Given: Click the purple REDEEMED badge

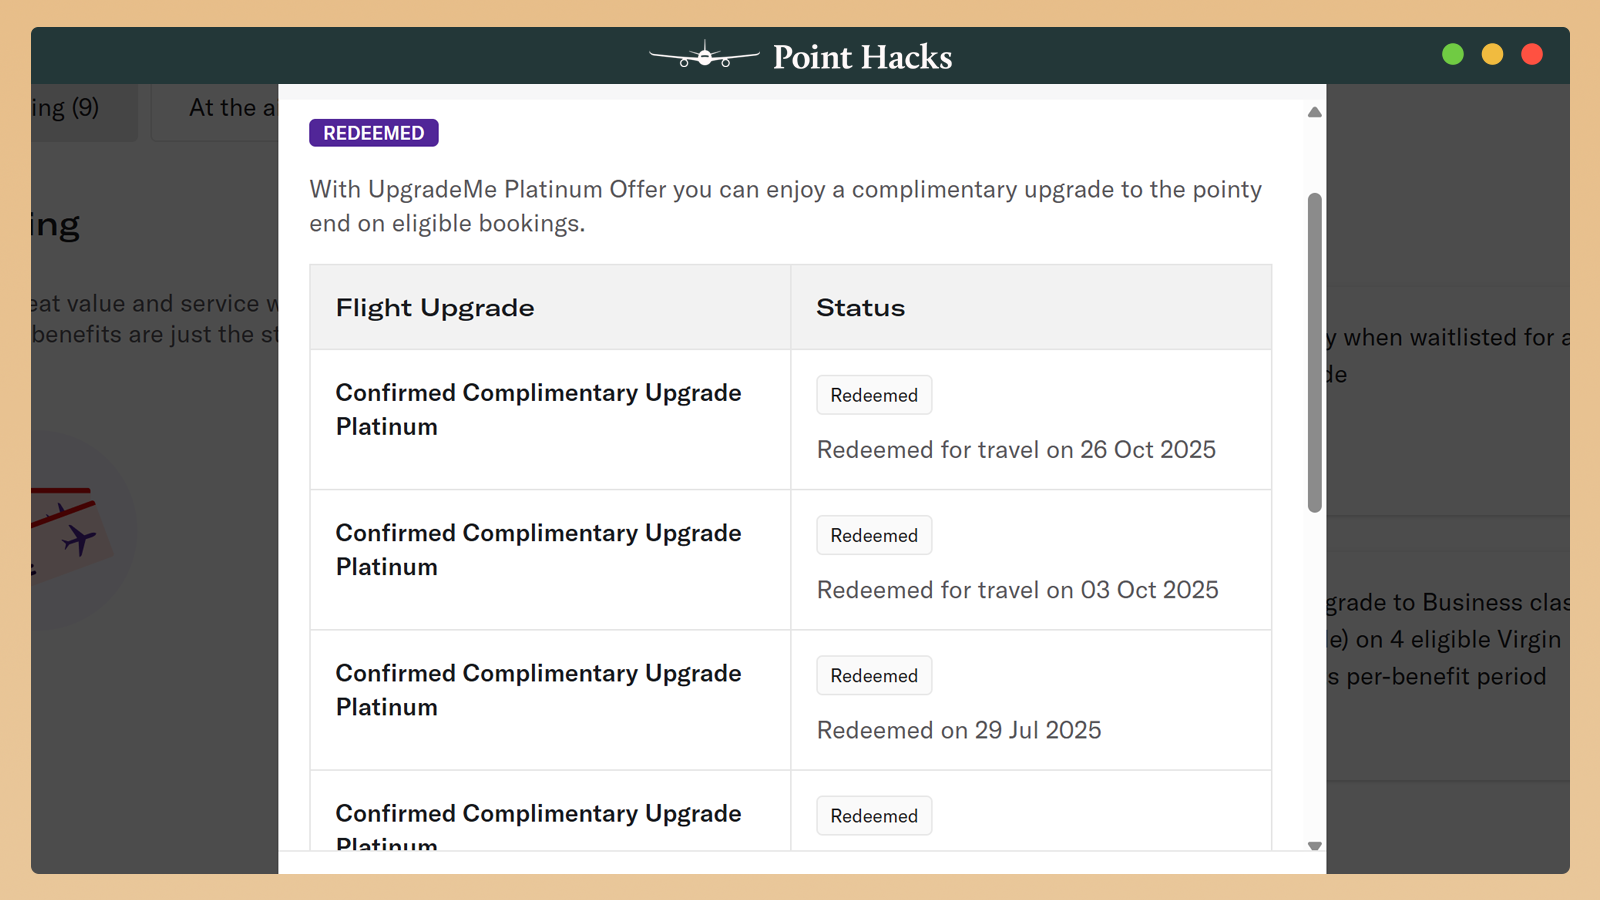Looking at the screenshot, I should (373, 133).
